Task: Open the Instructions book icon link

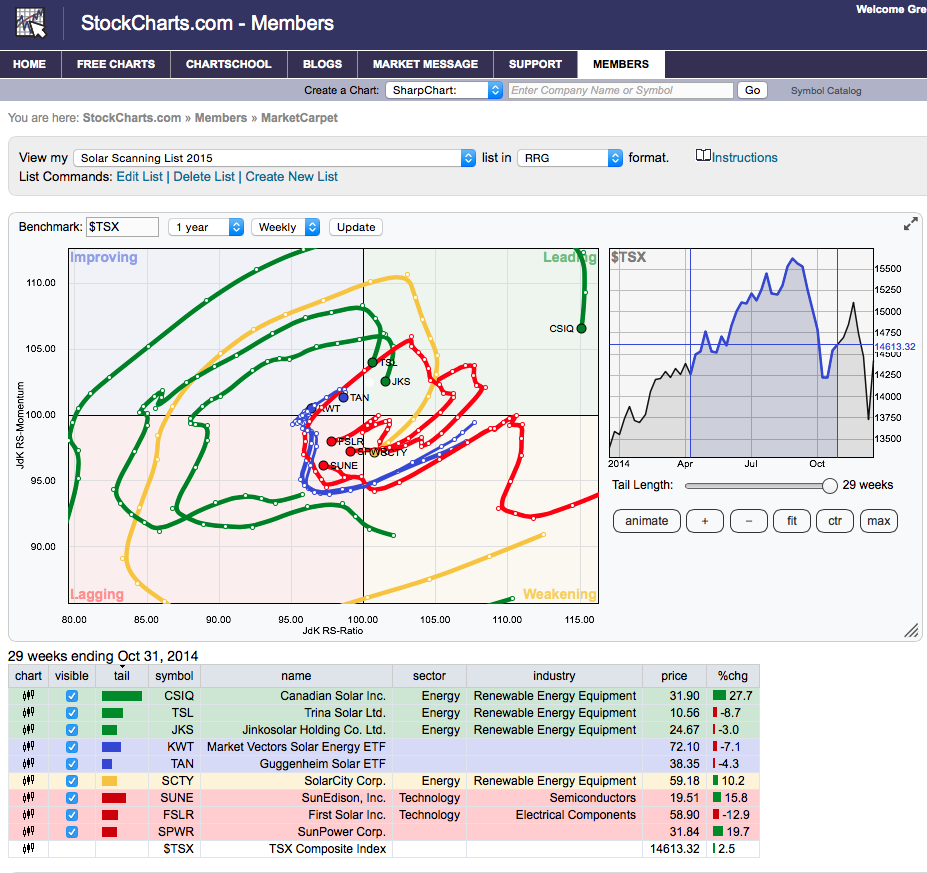Action: click(x=703, y=157)
